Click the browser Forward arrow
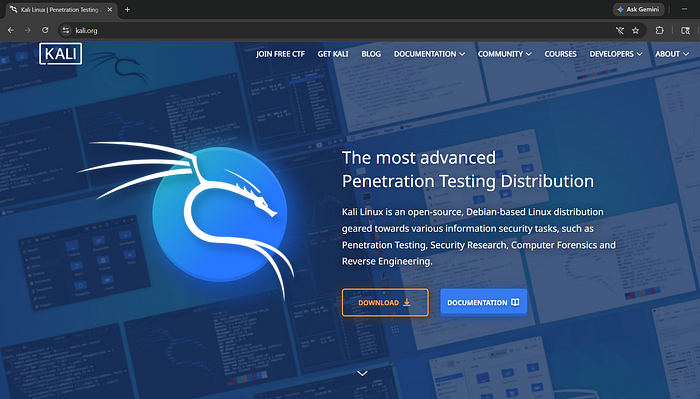700x399 pixels. [28, 30]
